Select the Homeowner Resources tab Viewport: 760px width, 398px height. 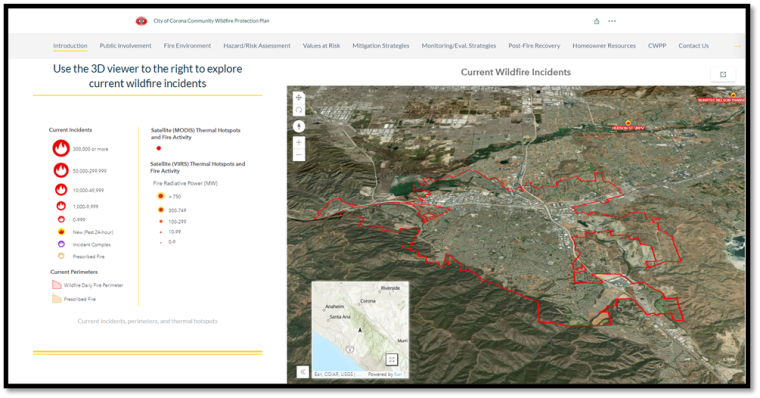coord(604,46)
